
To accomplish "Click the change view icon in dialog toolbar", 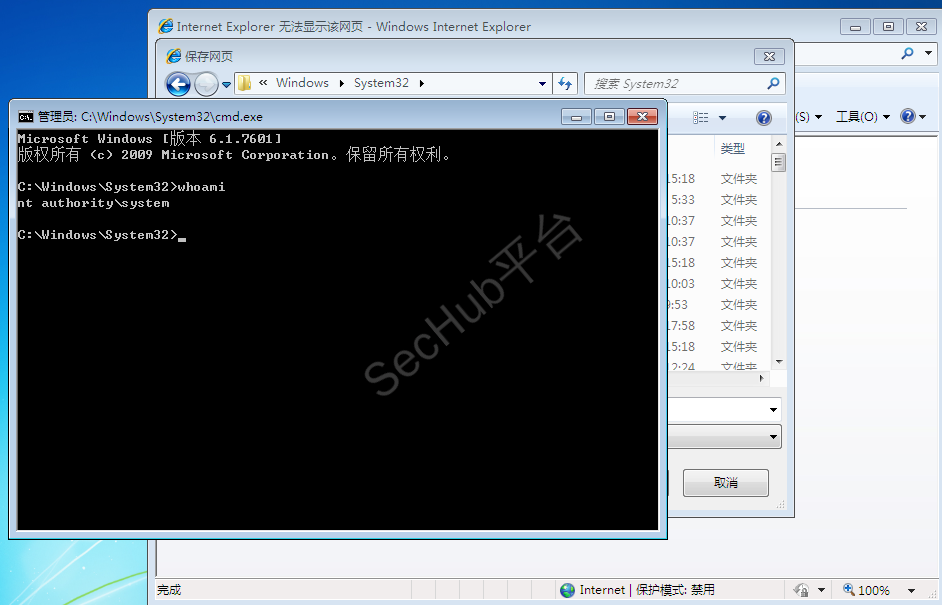I will click(x=701, y=118).
